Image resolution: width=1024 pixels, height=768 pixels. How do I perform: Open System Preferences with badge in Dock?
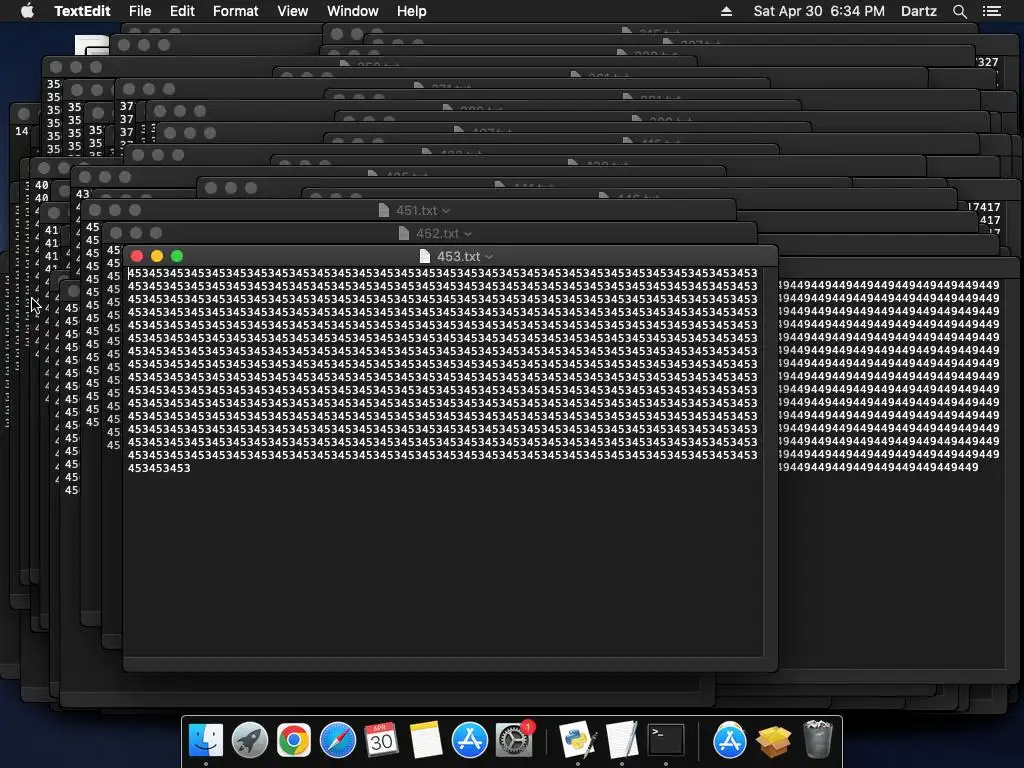514,740
